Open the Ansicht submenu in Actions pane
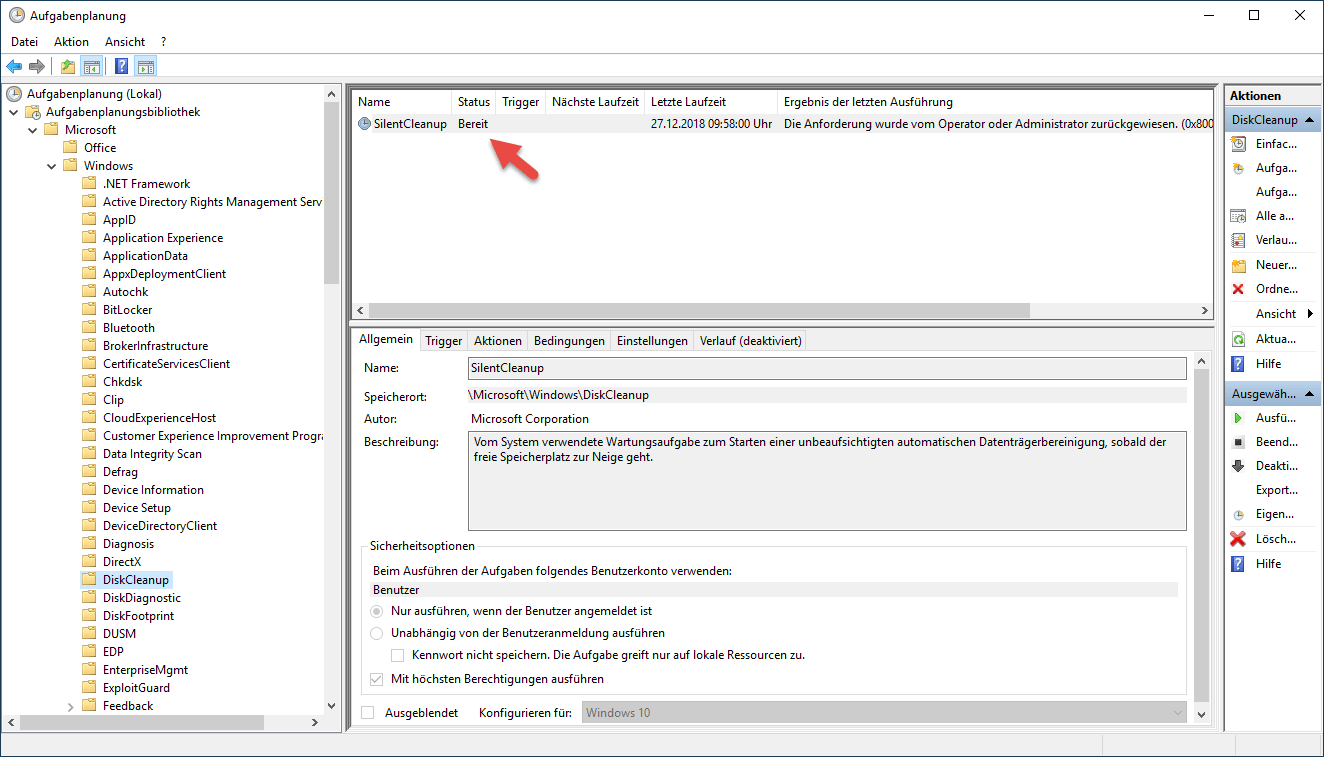Image resolution: width=1324 pixels, height=757 pixels. (x=1281, y=314)
